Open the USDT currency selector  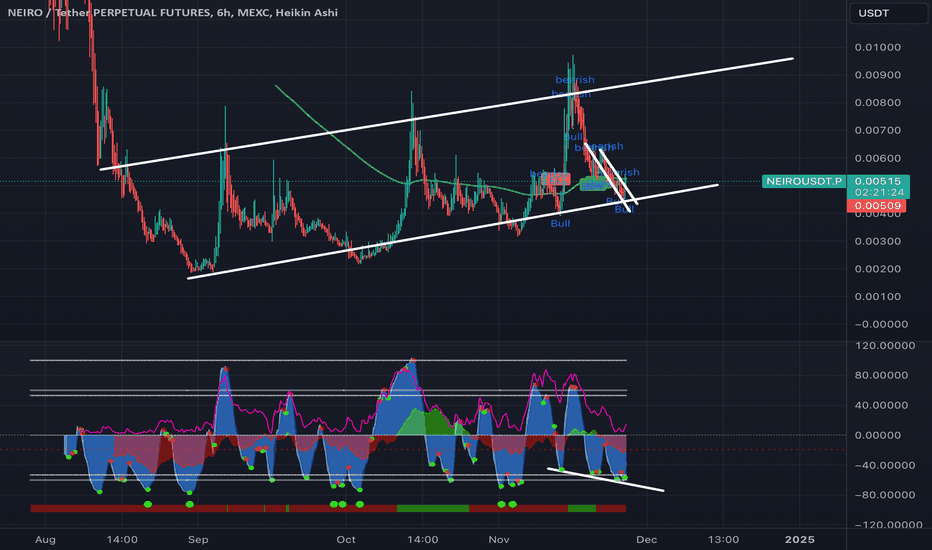click(888, 13)
